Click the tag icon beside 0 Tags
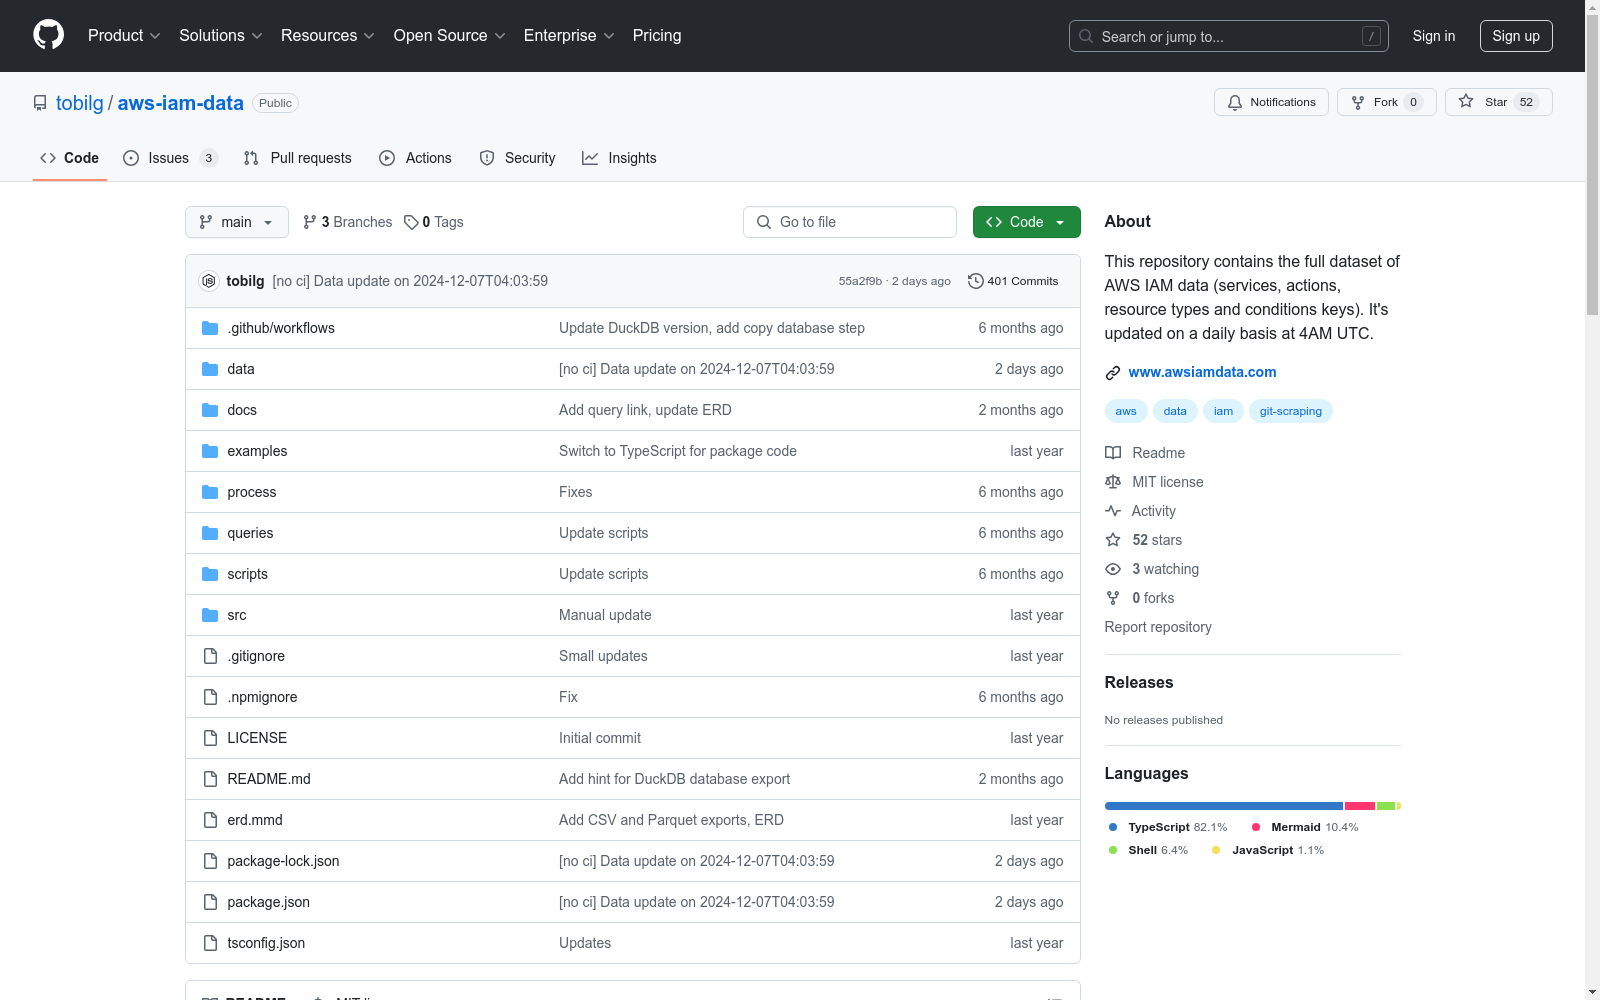The image size is (1600, 1000). [411, 222]
